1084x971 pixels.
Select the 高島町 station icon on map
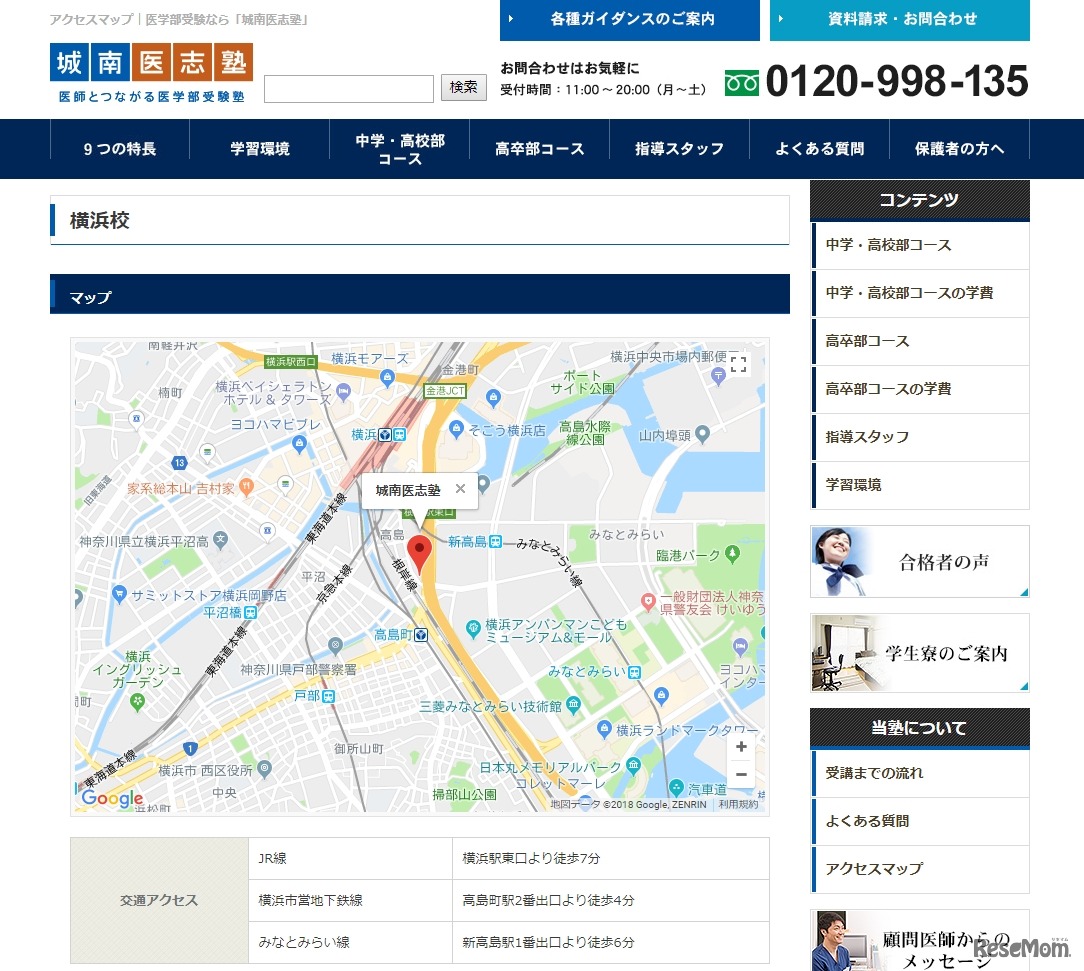(x=420, y=634)
